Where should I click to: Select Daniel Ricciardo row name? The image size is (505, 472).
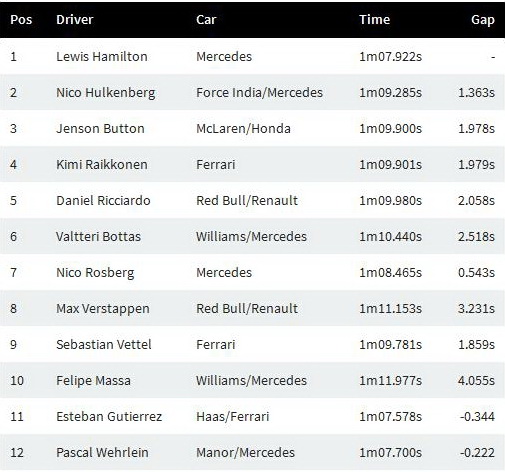103,200
